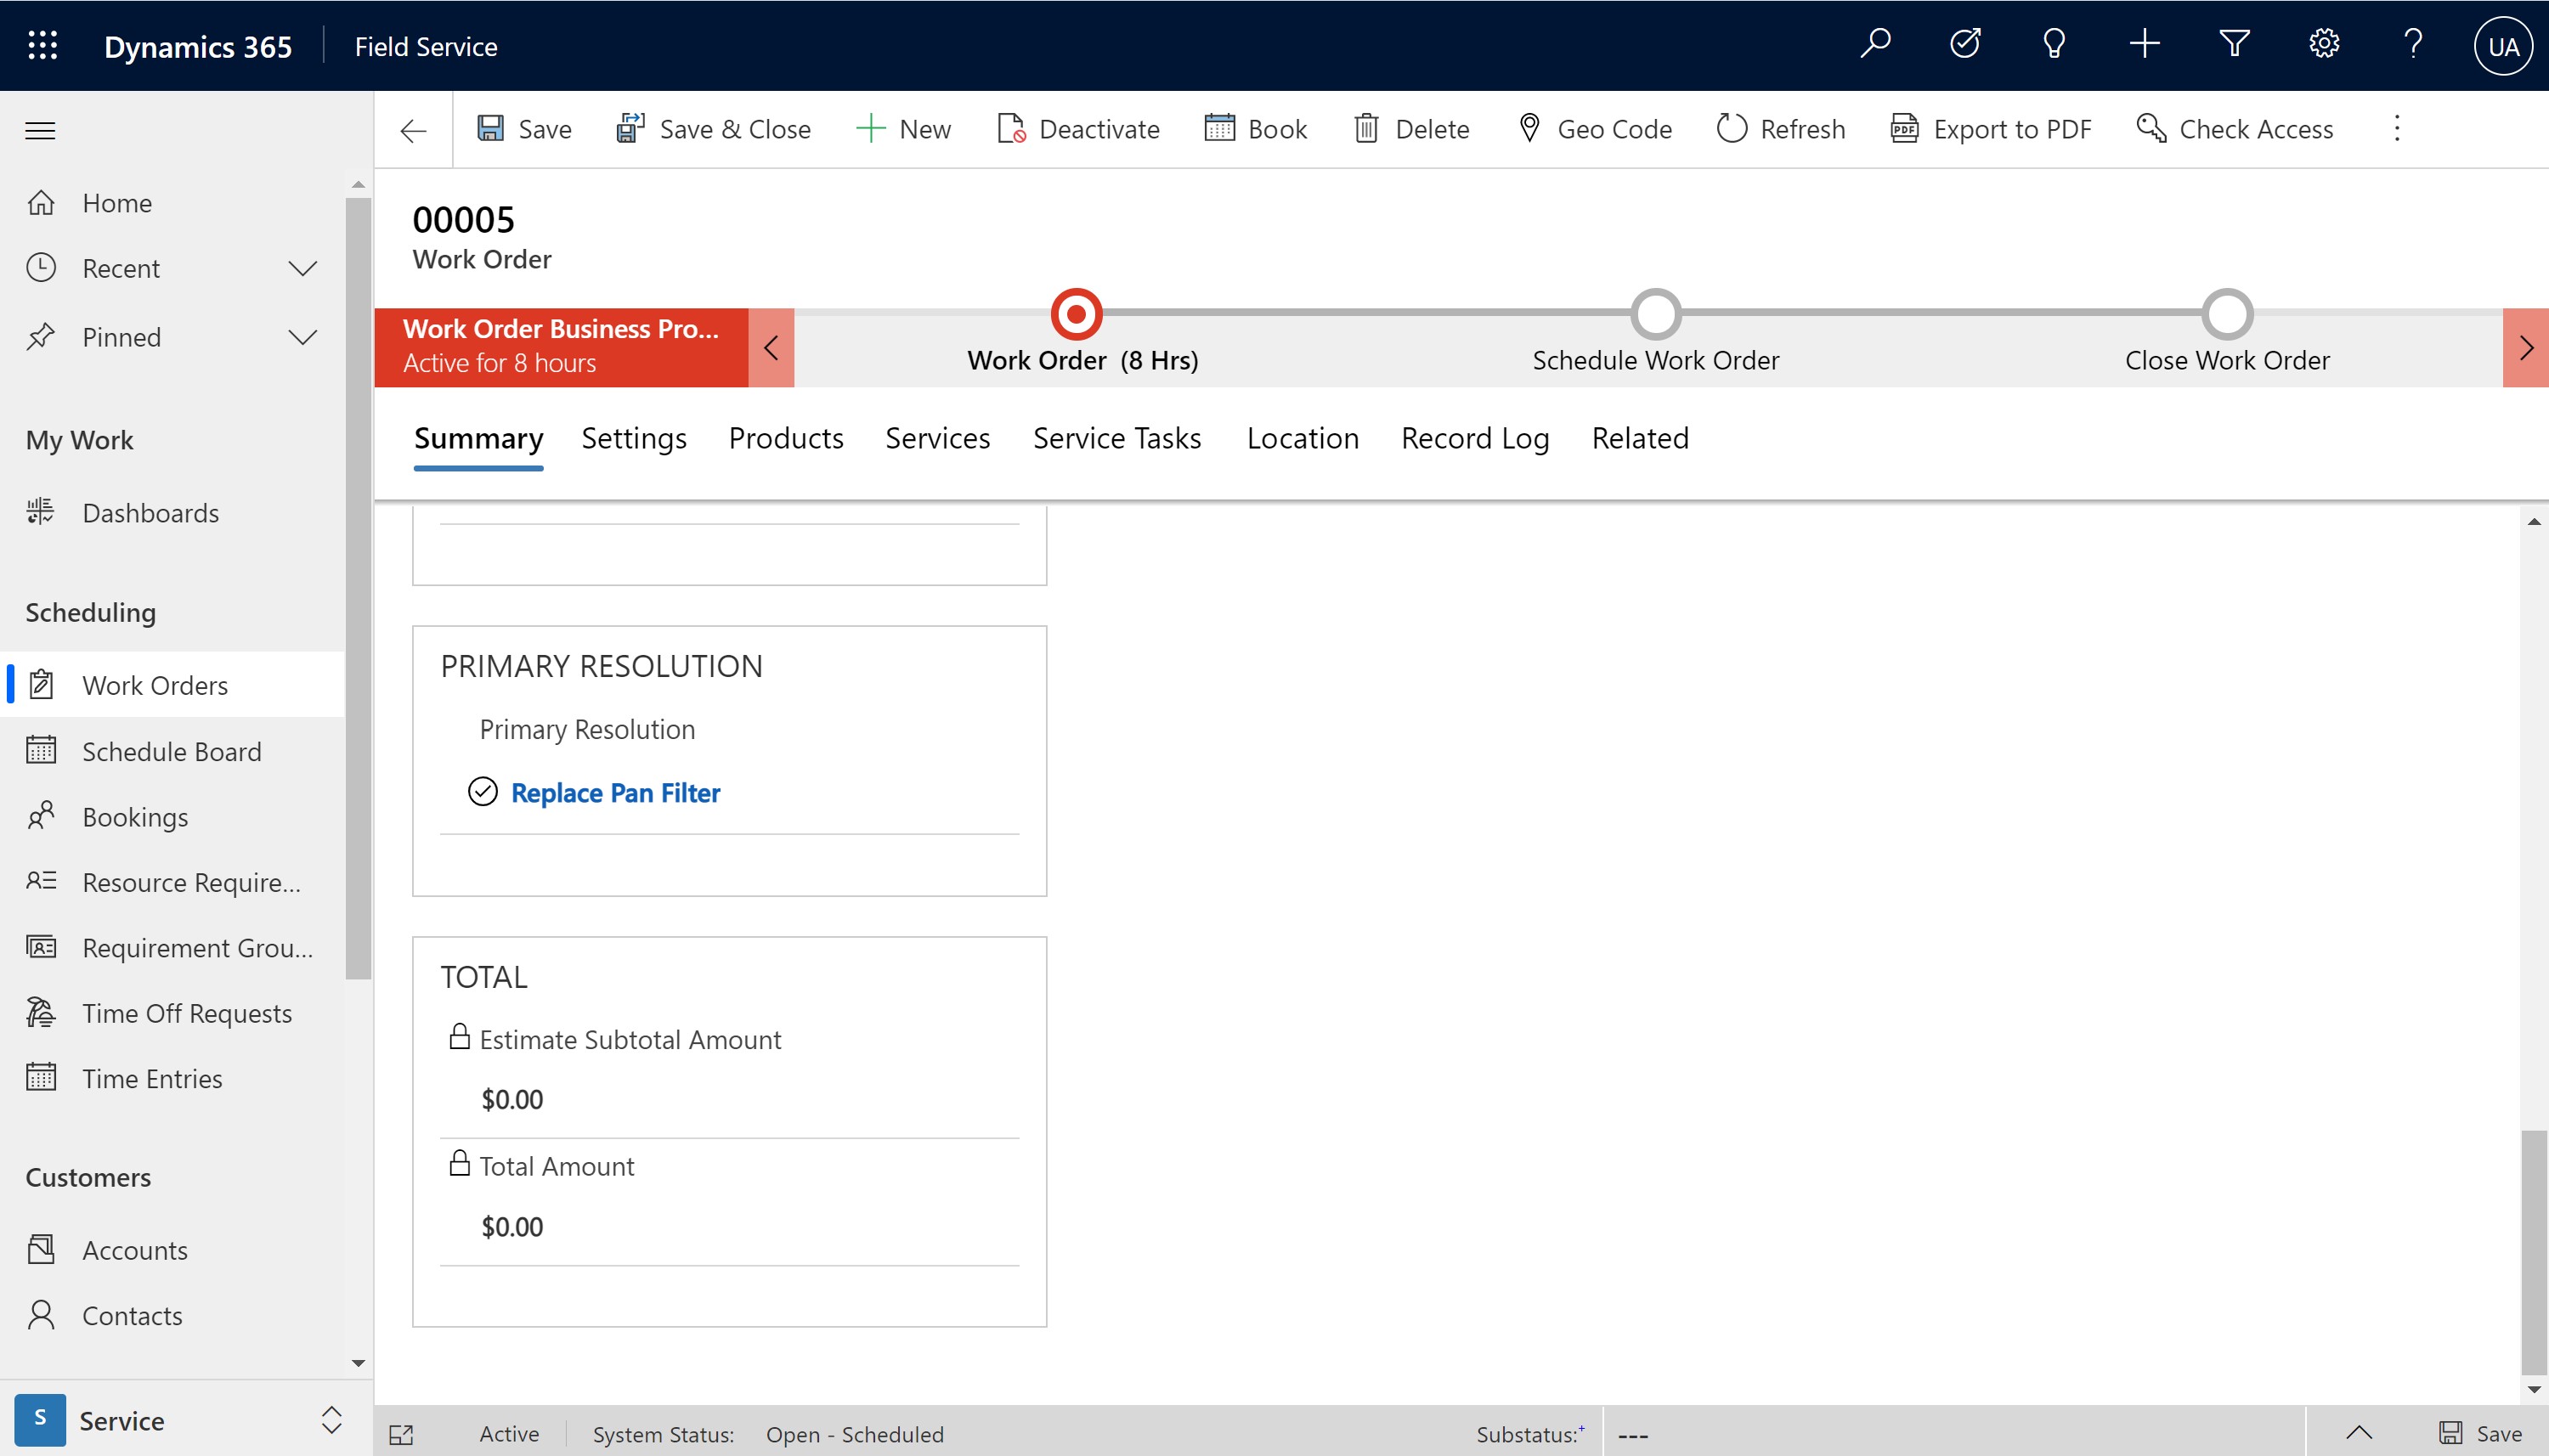Open Accounts under Customers
This screenshot has width=2549, height=1456.
click(x=172, y=1250)
